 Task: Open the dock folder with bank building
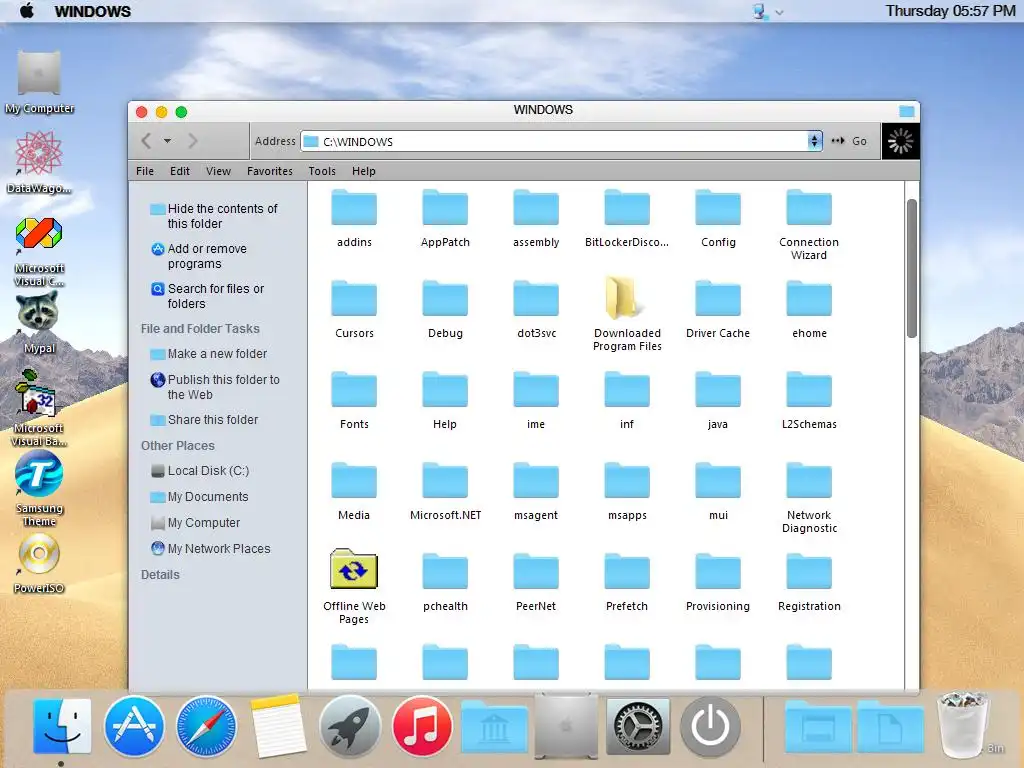[494, 726]
